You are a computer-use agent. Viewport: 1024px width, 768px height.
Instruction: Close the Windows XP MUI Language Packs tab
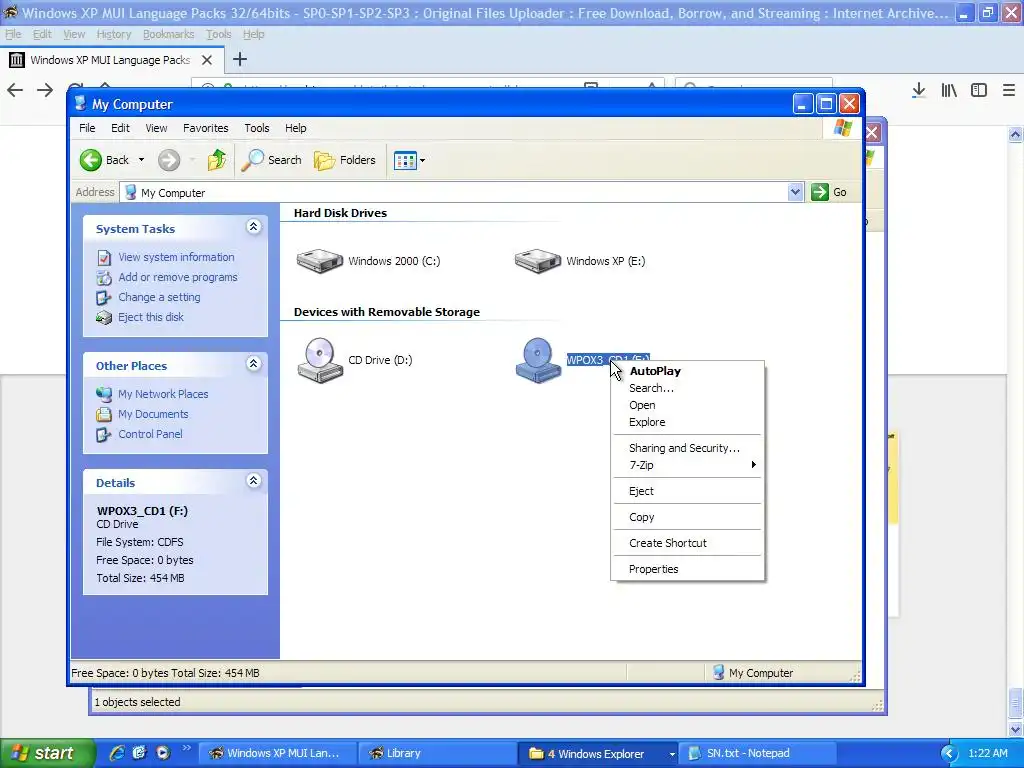pos(207,60)
